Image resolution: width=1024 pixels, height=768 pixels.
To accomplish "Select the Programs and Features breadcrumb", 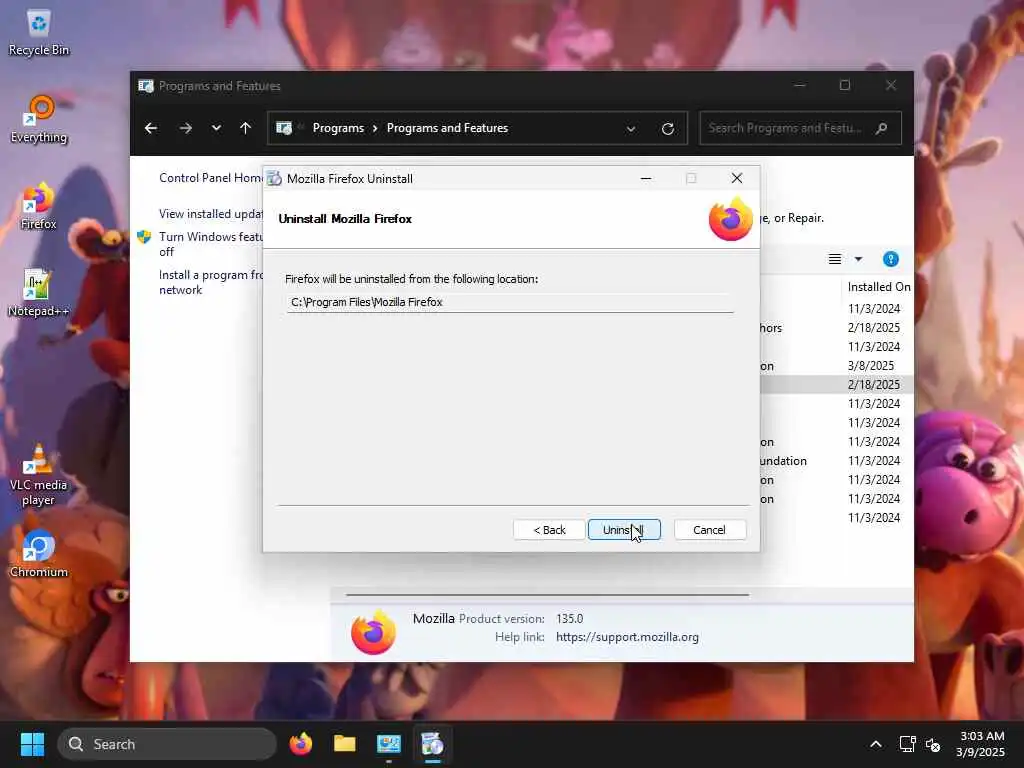I will point(447,128).
